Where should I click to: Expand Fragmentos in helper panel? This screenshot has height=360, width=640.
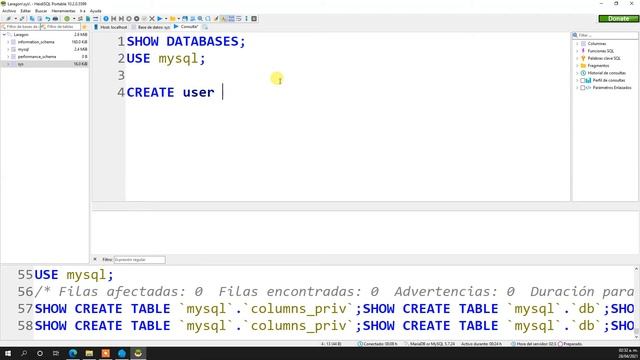[x=577, y=66]
